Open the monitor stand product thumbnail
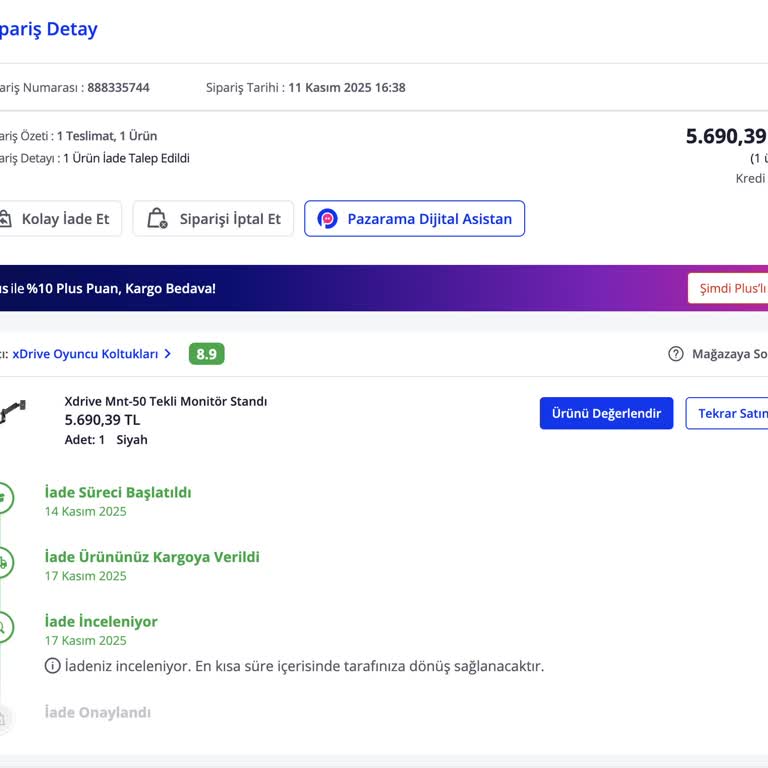 click(14, 410)
